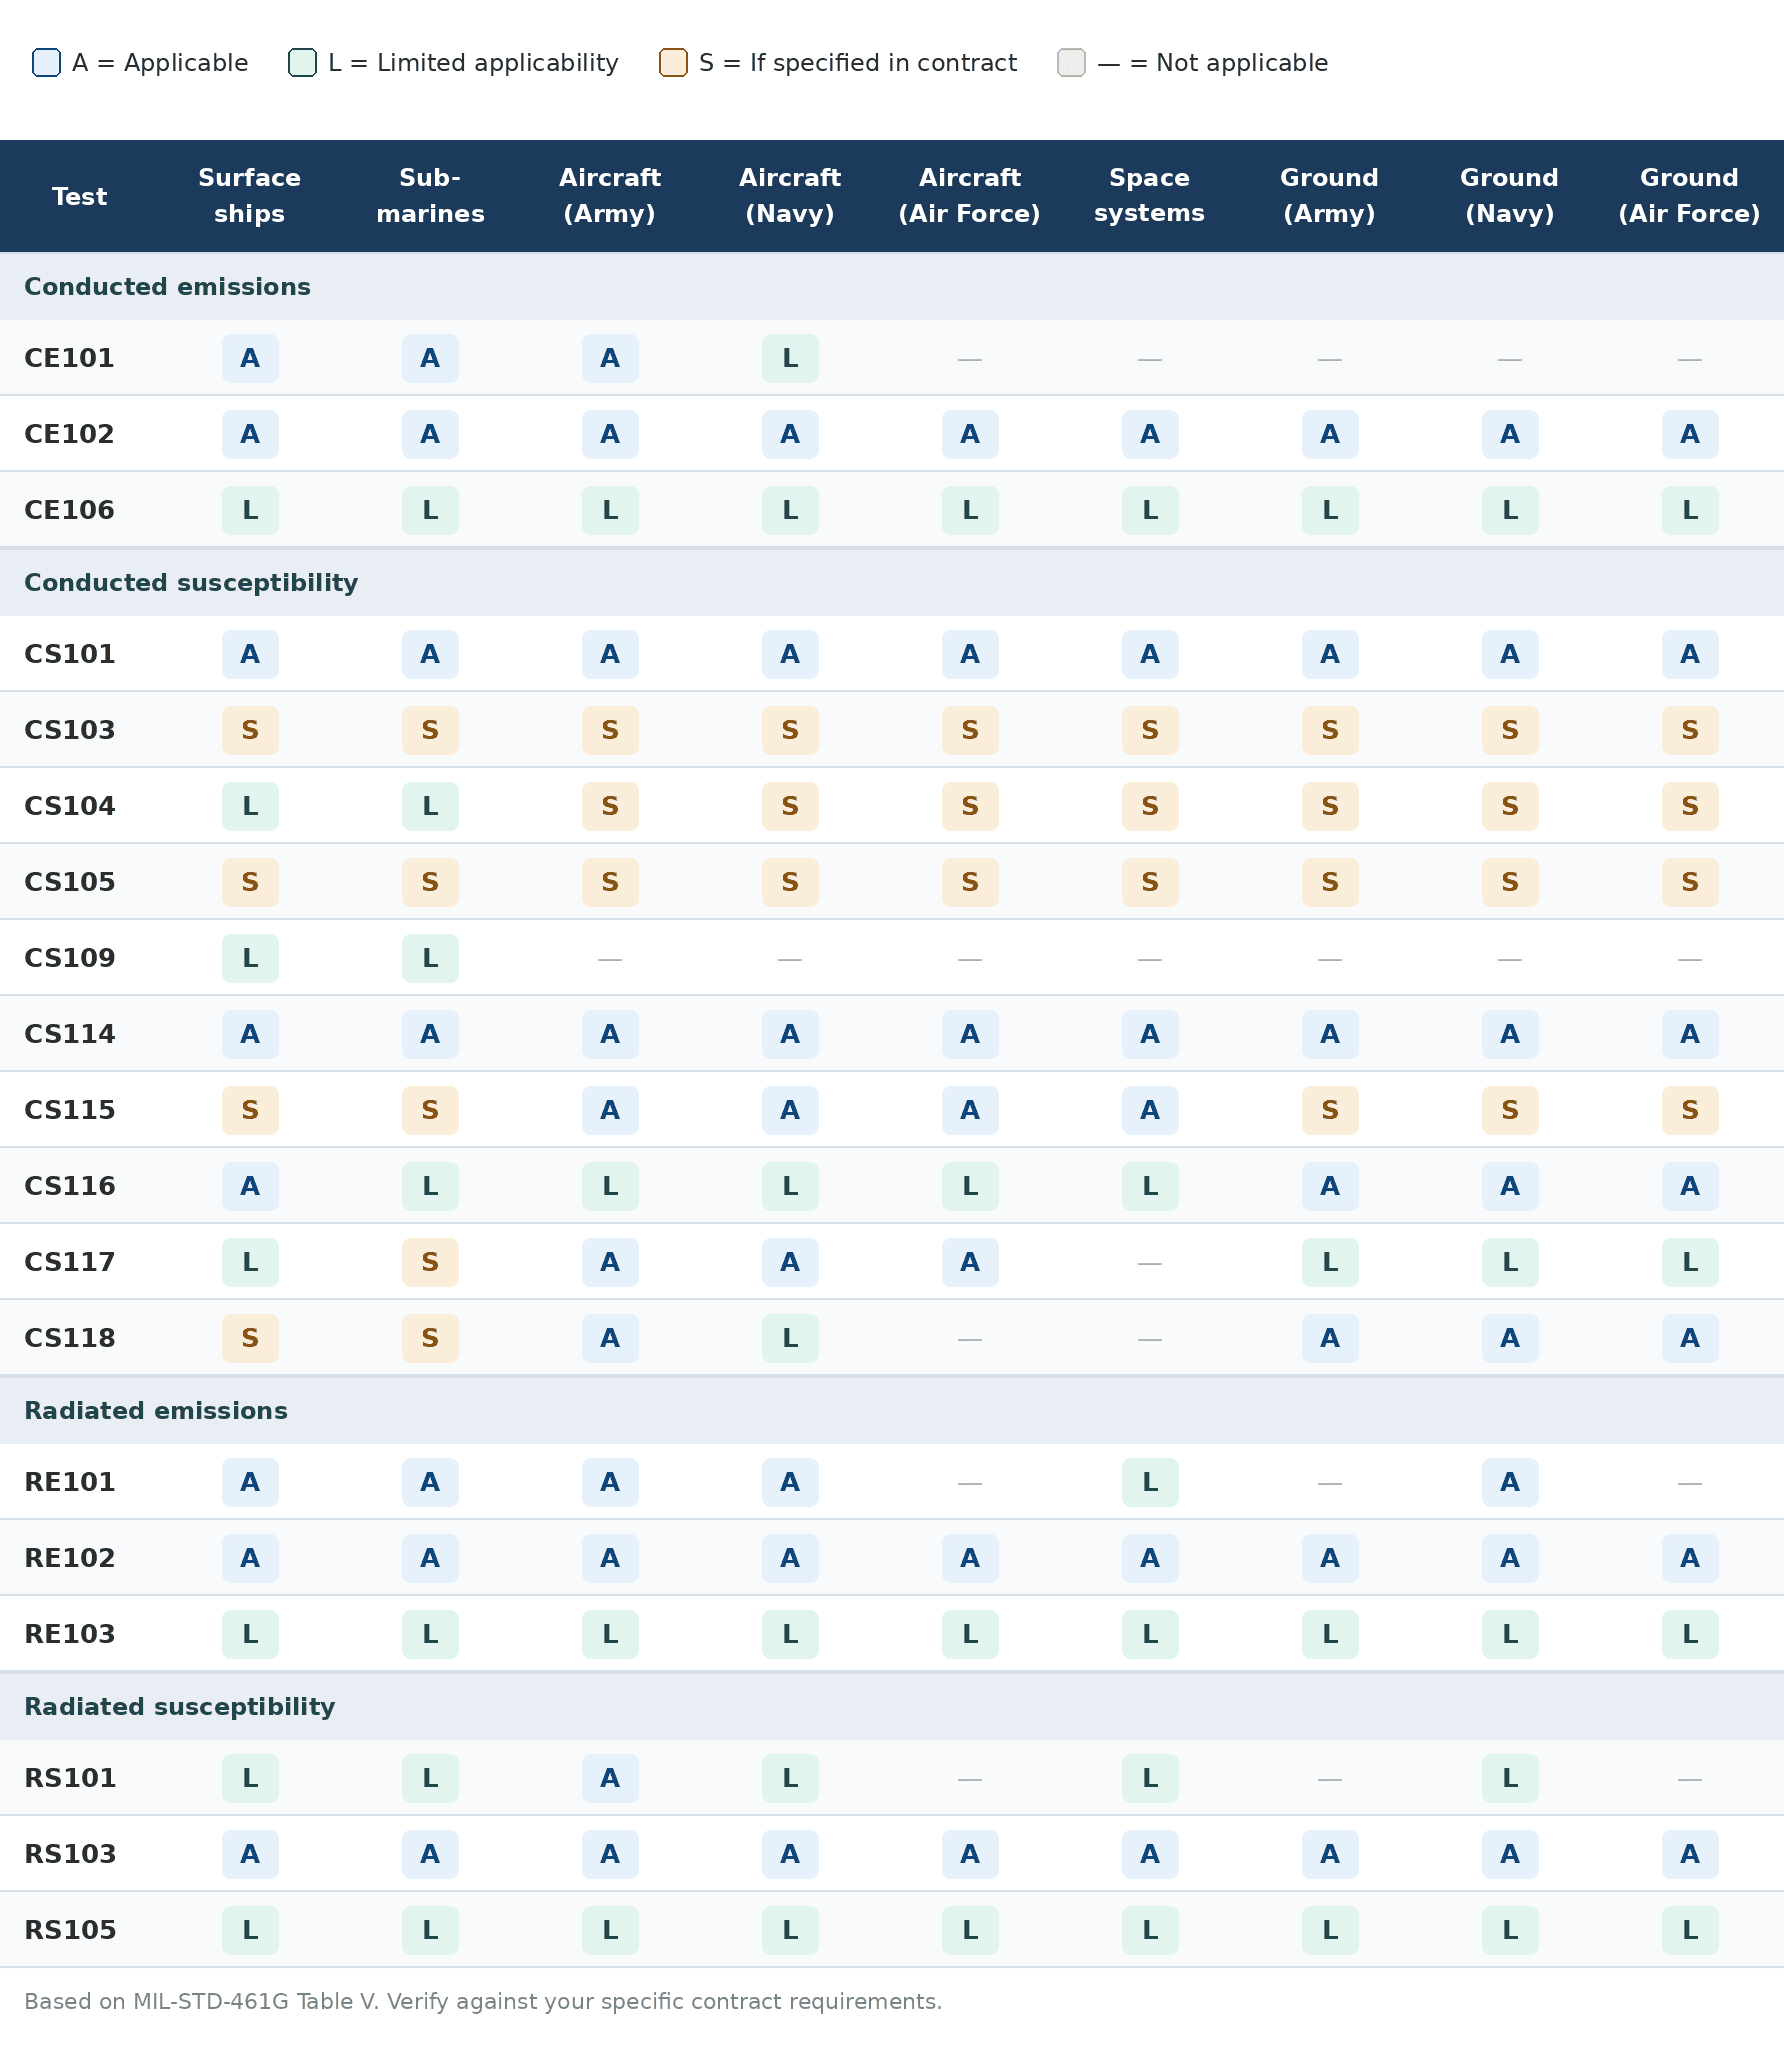Click the Surface ships column header
Image resolution: width=1784 pixels, height=2056 pixels.
pyautogui.click(x=250, y=196)
